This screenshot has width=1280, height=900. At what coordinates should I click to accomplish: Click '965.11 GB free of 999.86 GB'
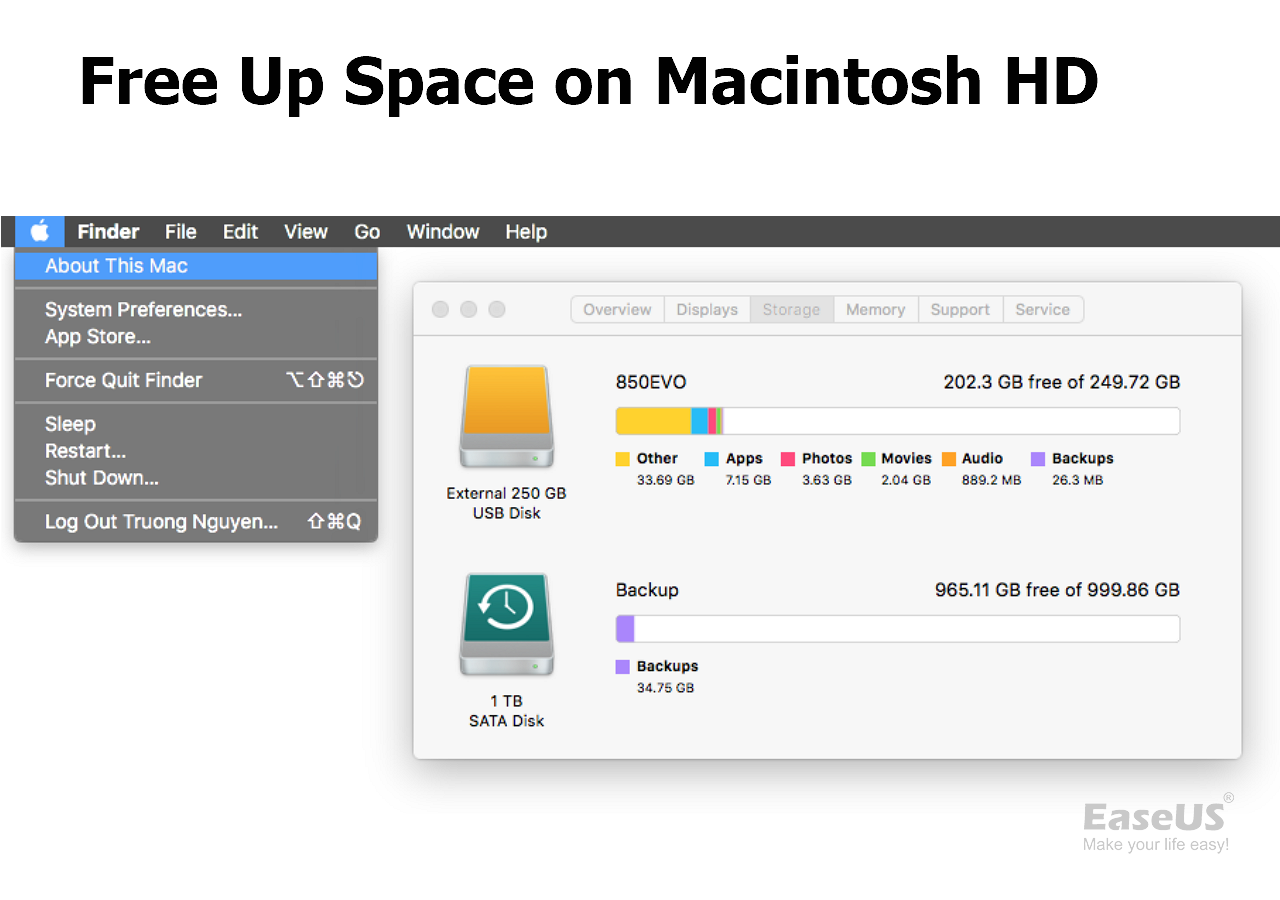(1057, 590)
